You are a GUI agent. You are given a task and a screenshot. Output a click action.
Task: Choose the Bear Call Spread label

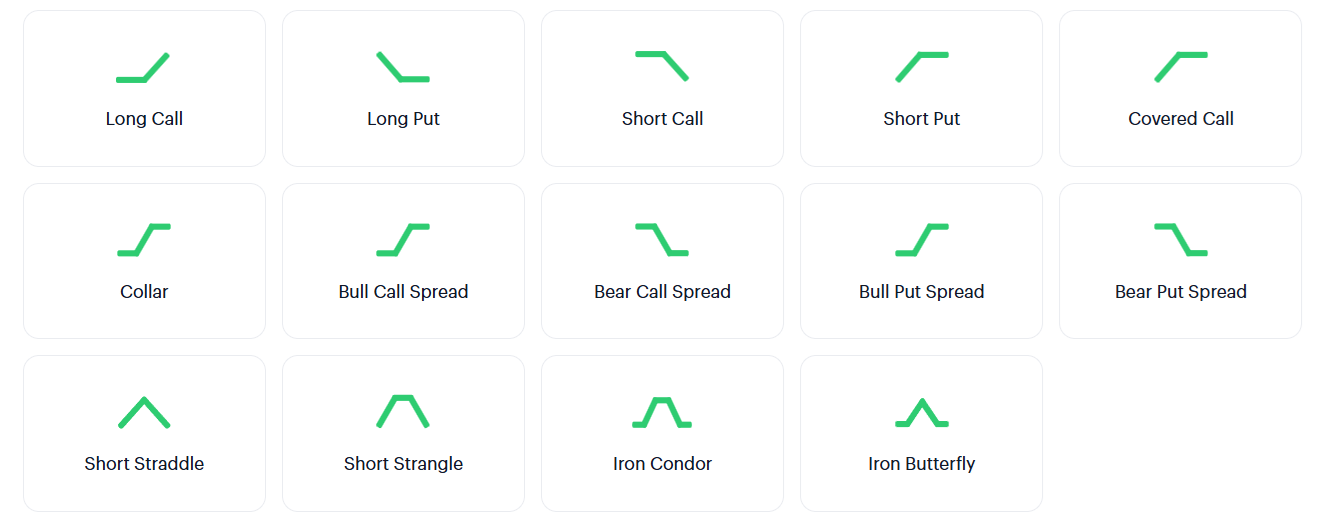[x=662, y=292]
